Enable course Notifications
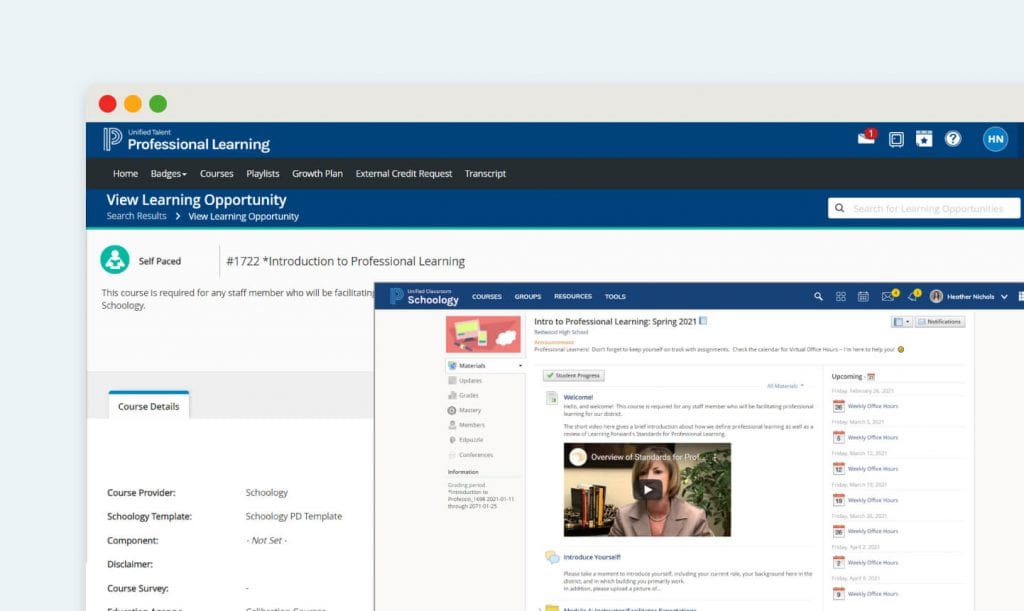Image resolution: width=1024 pixels, height=611 pixels. pos(941,321)
